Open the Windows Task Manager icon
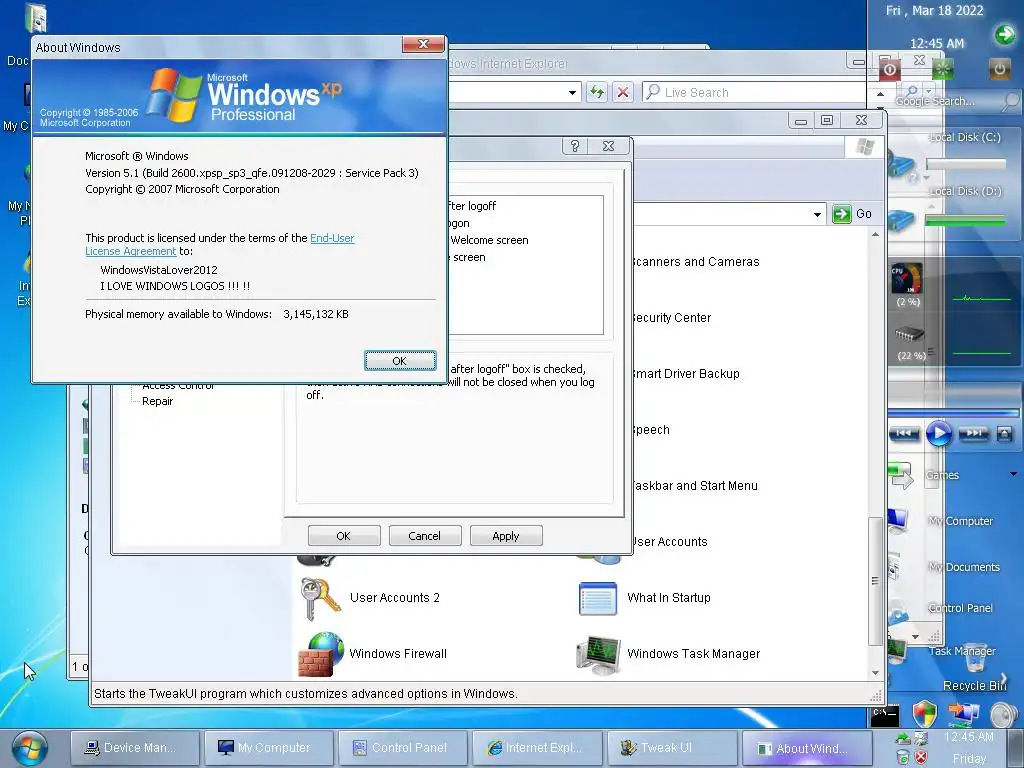This screenshot has width=1024, height=768. 598,654
